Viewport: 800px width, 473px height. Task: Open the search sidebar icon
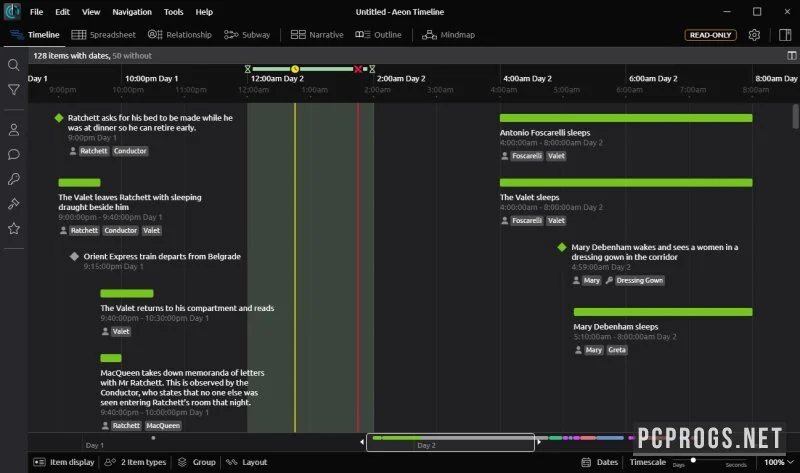pyautogui.click(x=14, y=65)
